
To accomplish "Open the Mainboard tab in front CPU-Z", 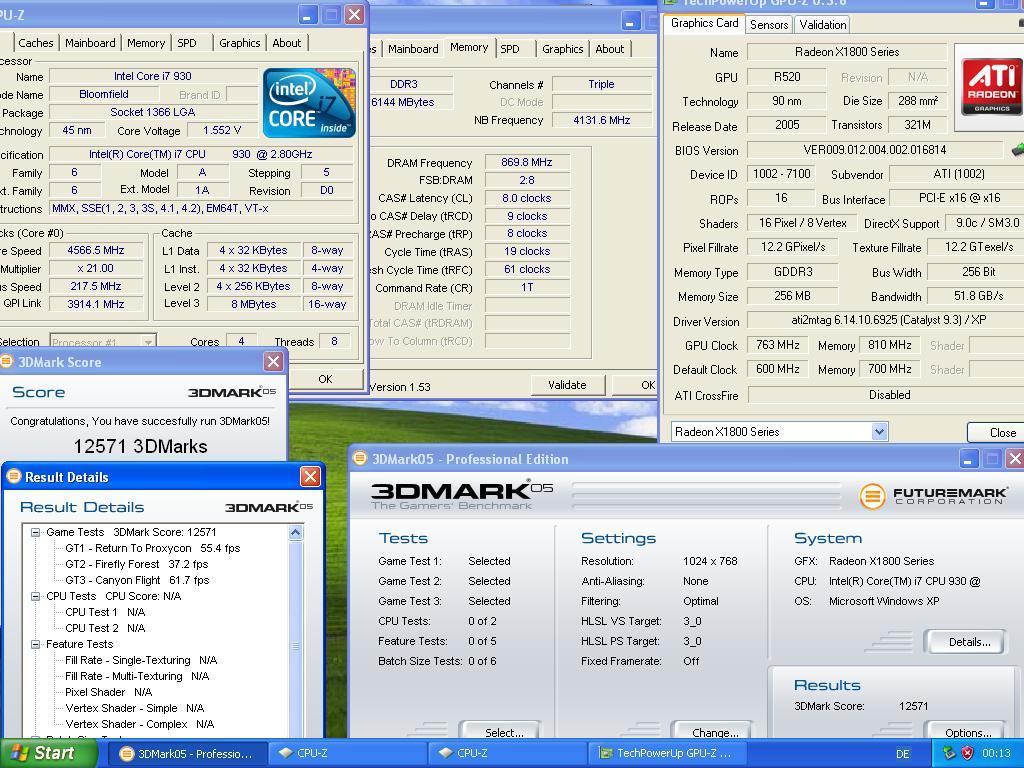I will coord(90,43).
